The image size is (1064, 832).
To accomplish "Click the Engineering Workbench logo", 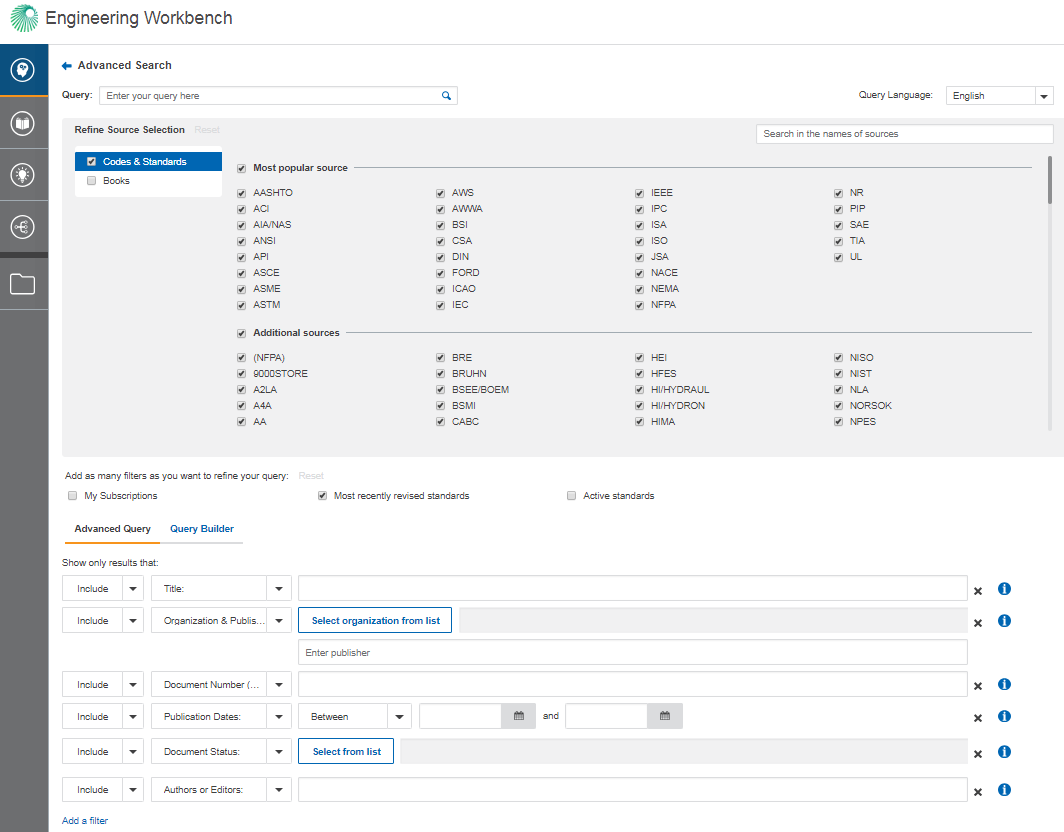I will (x=24, y=18).
